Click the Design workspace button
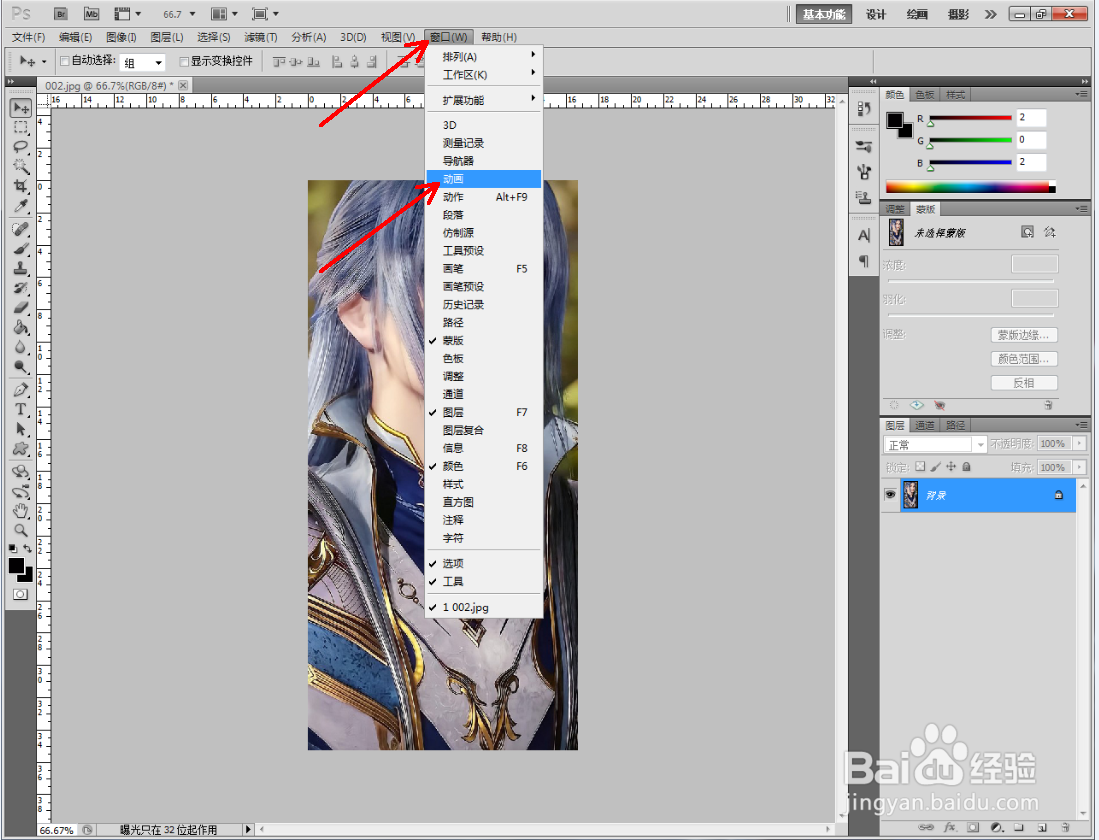This screenshot has width=1099, height=840. (875, 15)
